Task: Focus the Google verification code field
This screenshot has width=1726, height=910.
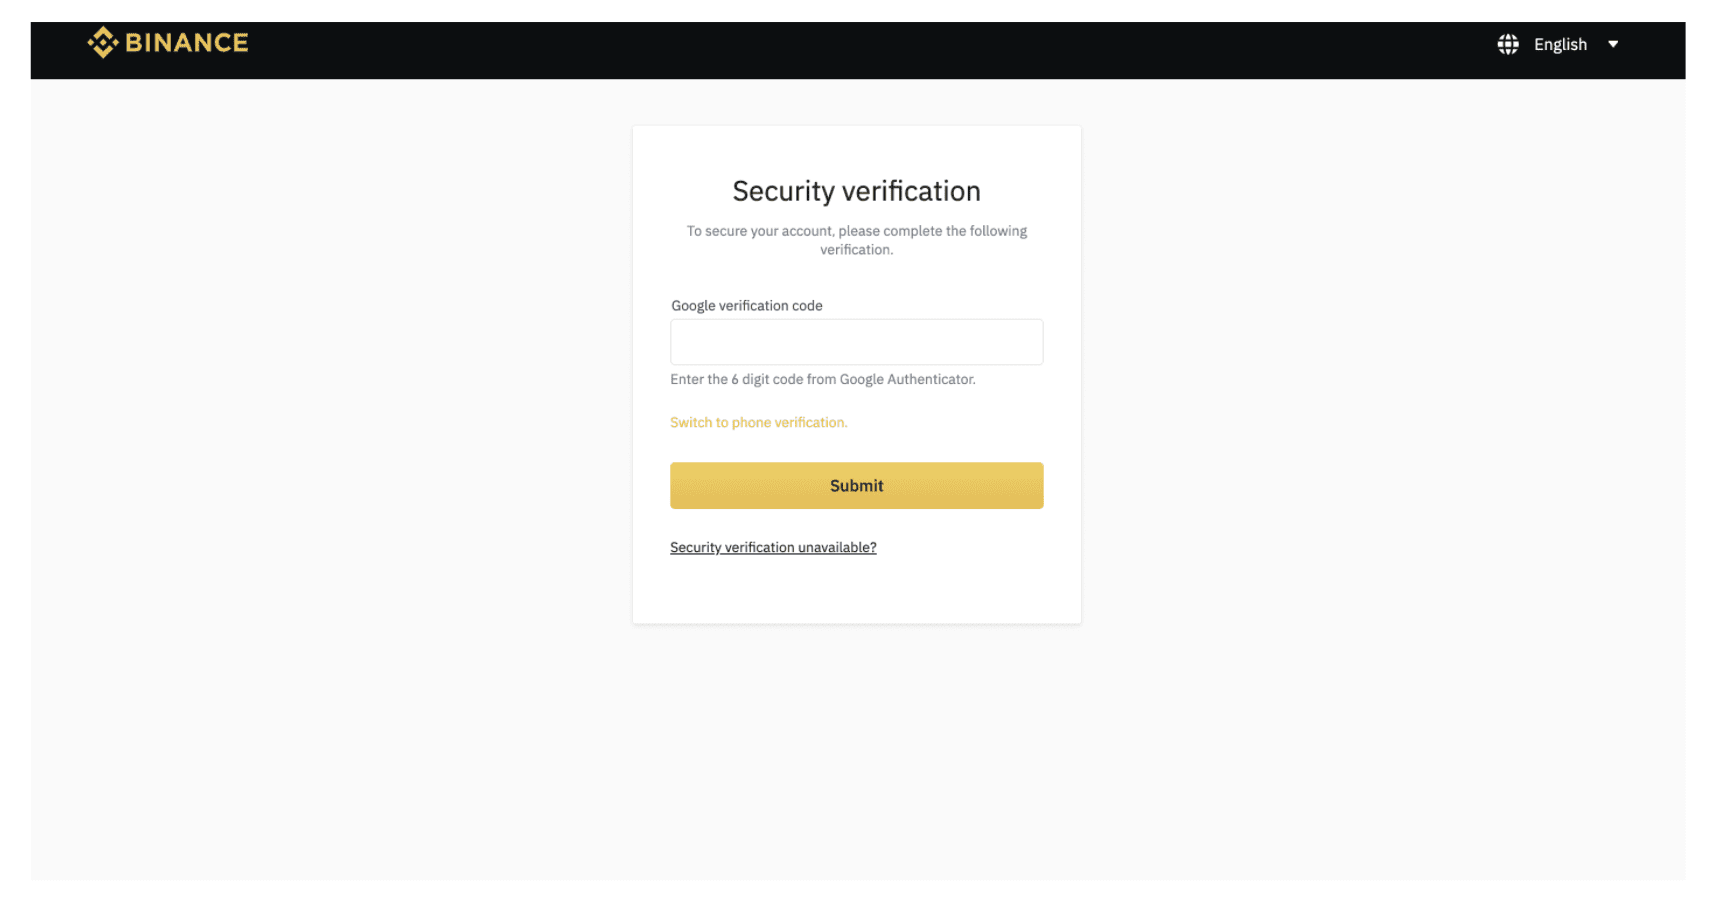Action: [x=857, y=342]
